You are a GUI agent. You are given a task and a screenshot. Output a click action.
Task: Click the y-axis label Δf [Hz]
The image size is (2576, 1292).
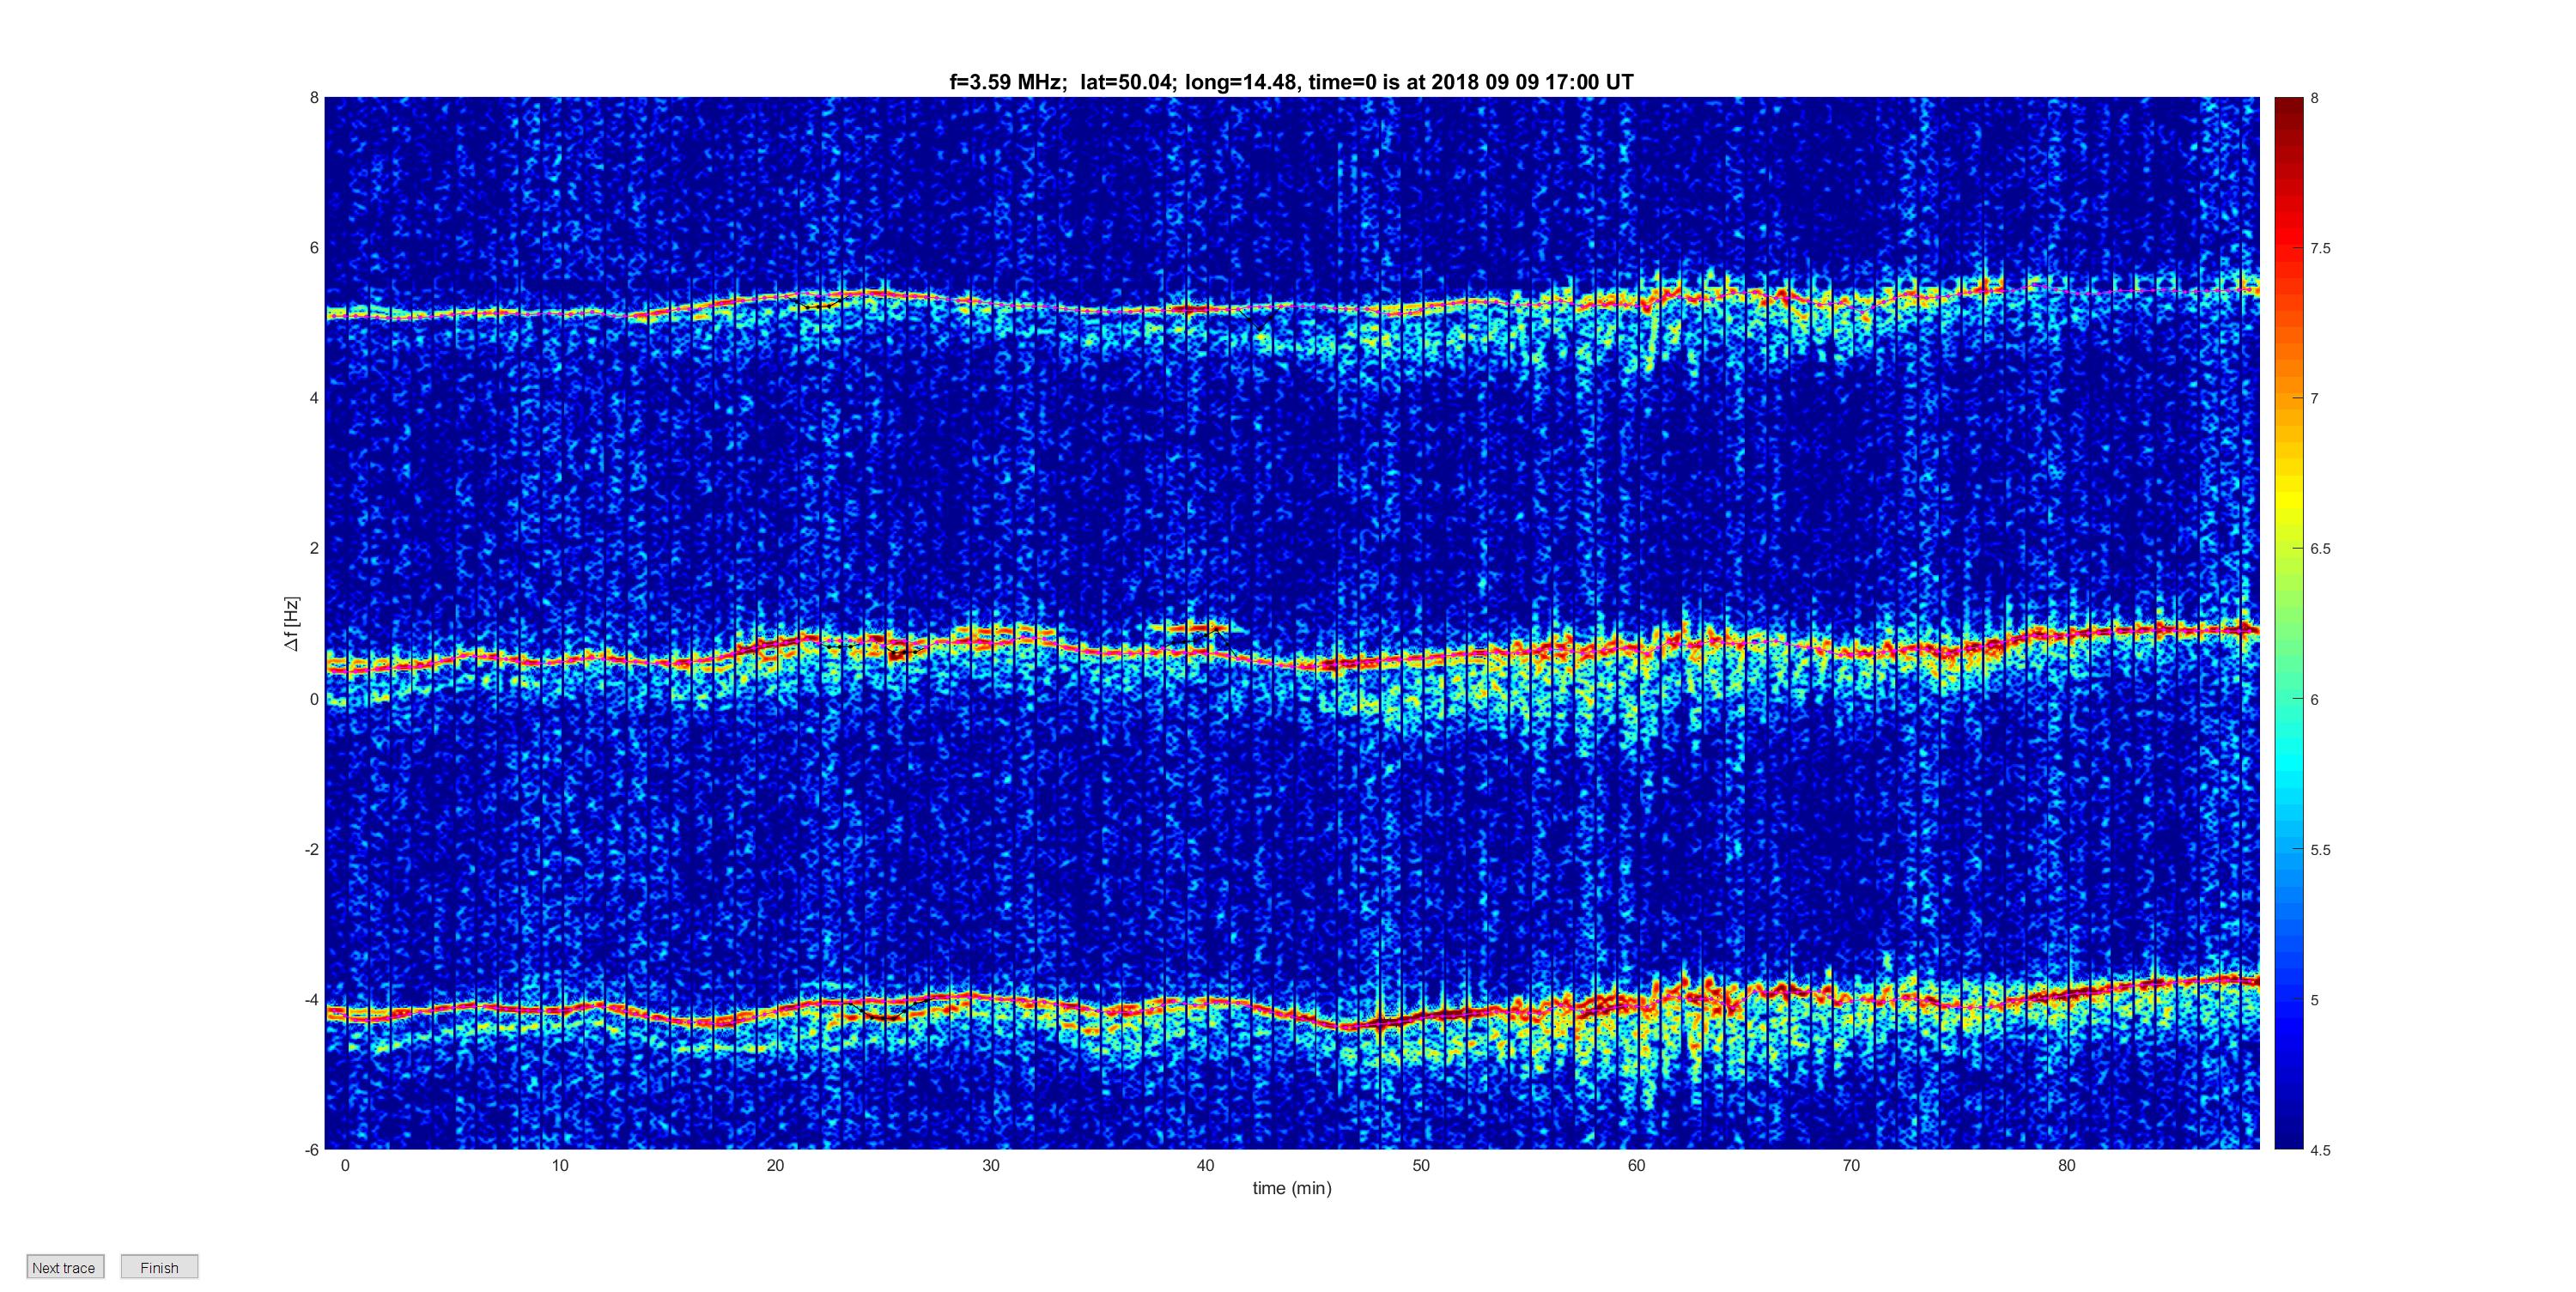coord(291,623)
